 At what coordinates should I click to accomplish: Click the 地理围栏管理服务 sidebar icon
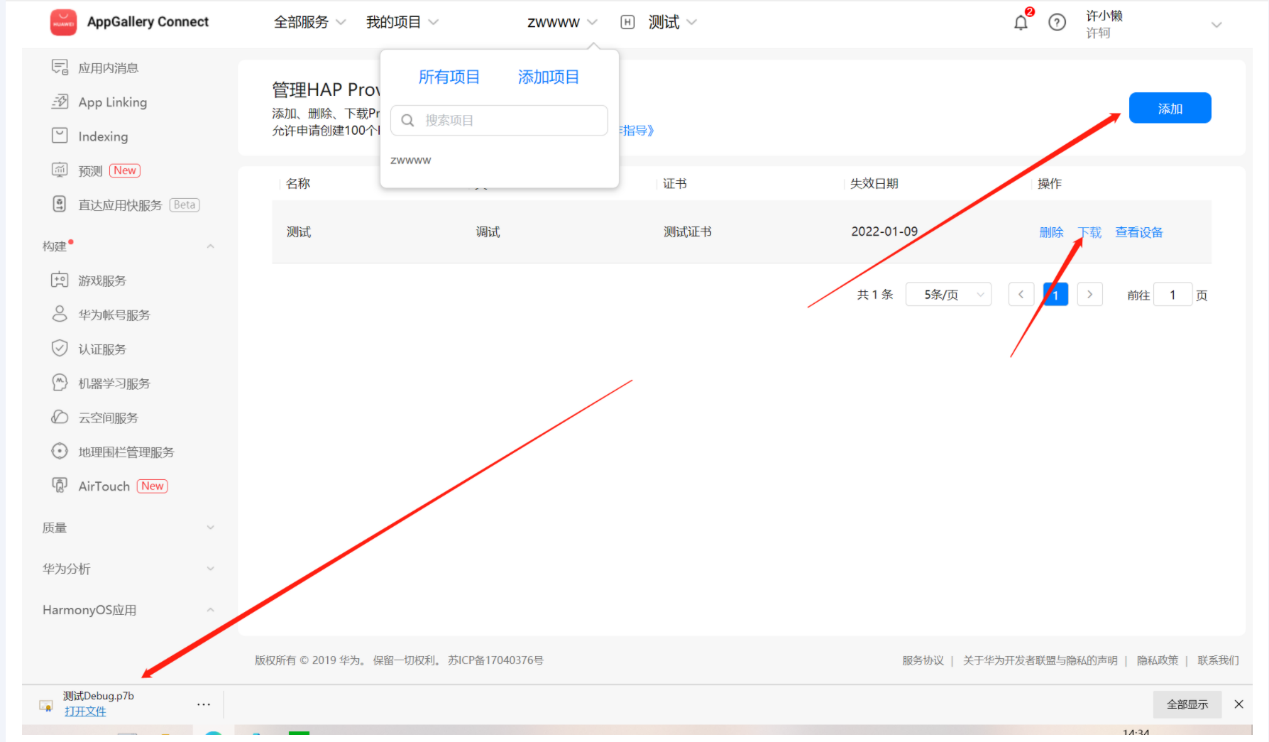[x=60, y=452]
